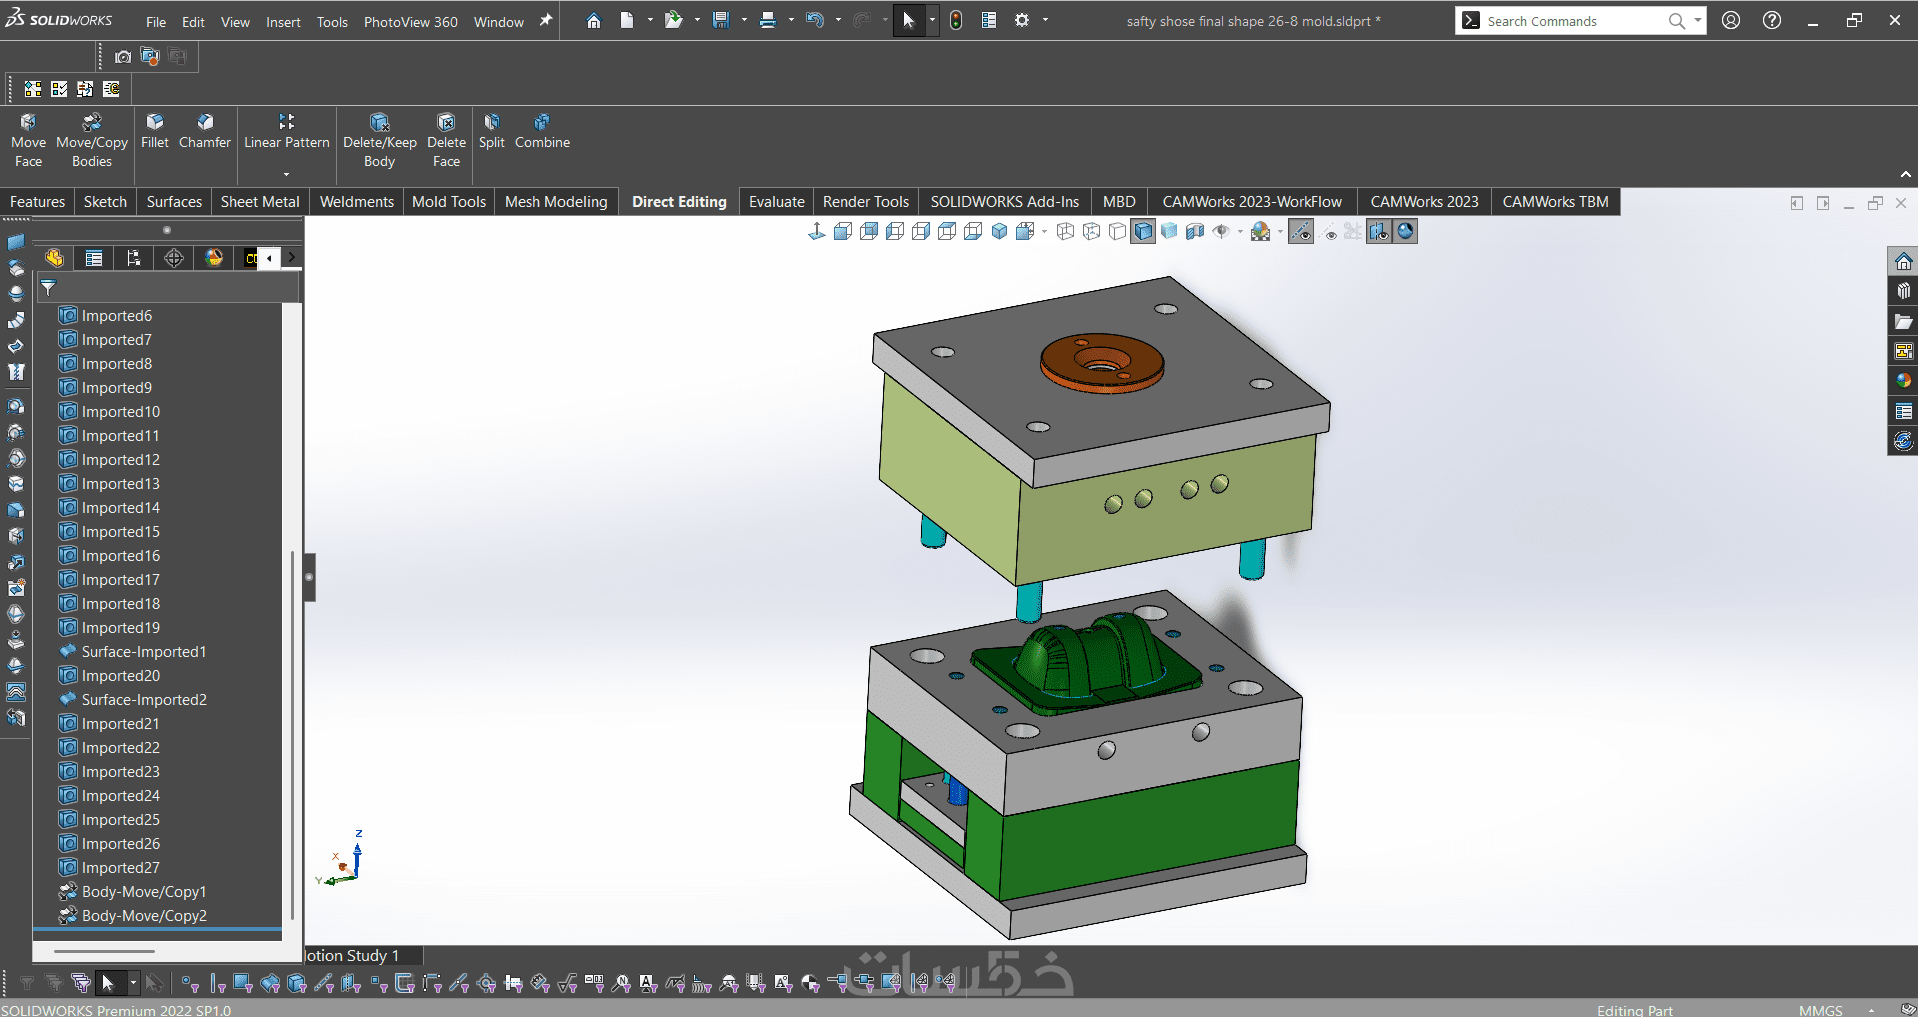
Task: Open the DisplayManager appearance sphere tab
Action: pos(214,258)
